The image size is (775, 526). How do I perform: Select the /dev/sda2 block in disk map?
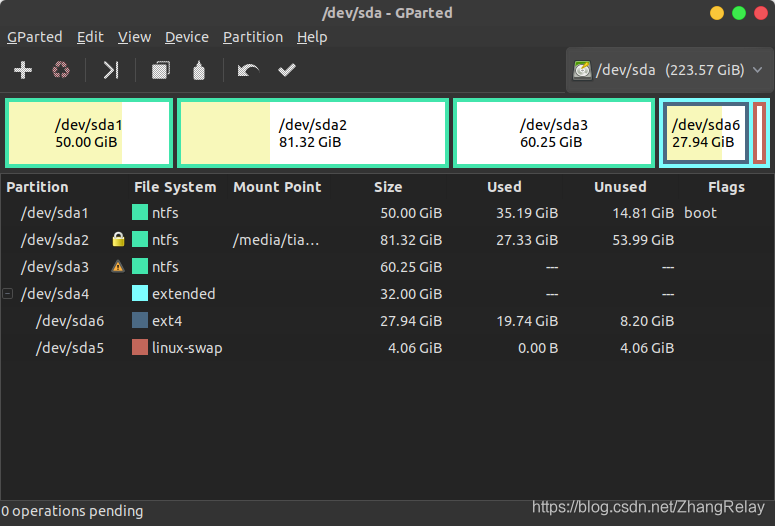click(313, 133)
